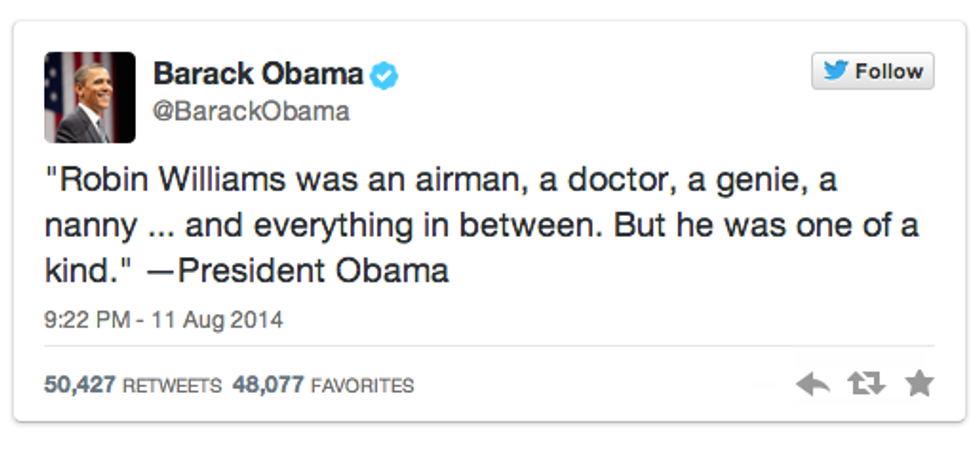This screenshot has width=980, height=451.
Task: Open the @BarackObama handle link
Action: point(250,112)
